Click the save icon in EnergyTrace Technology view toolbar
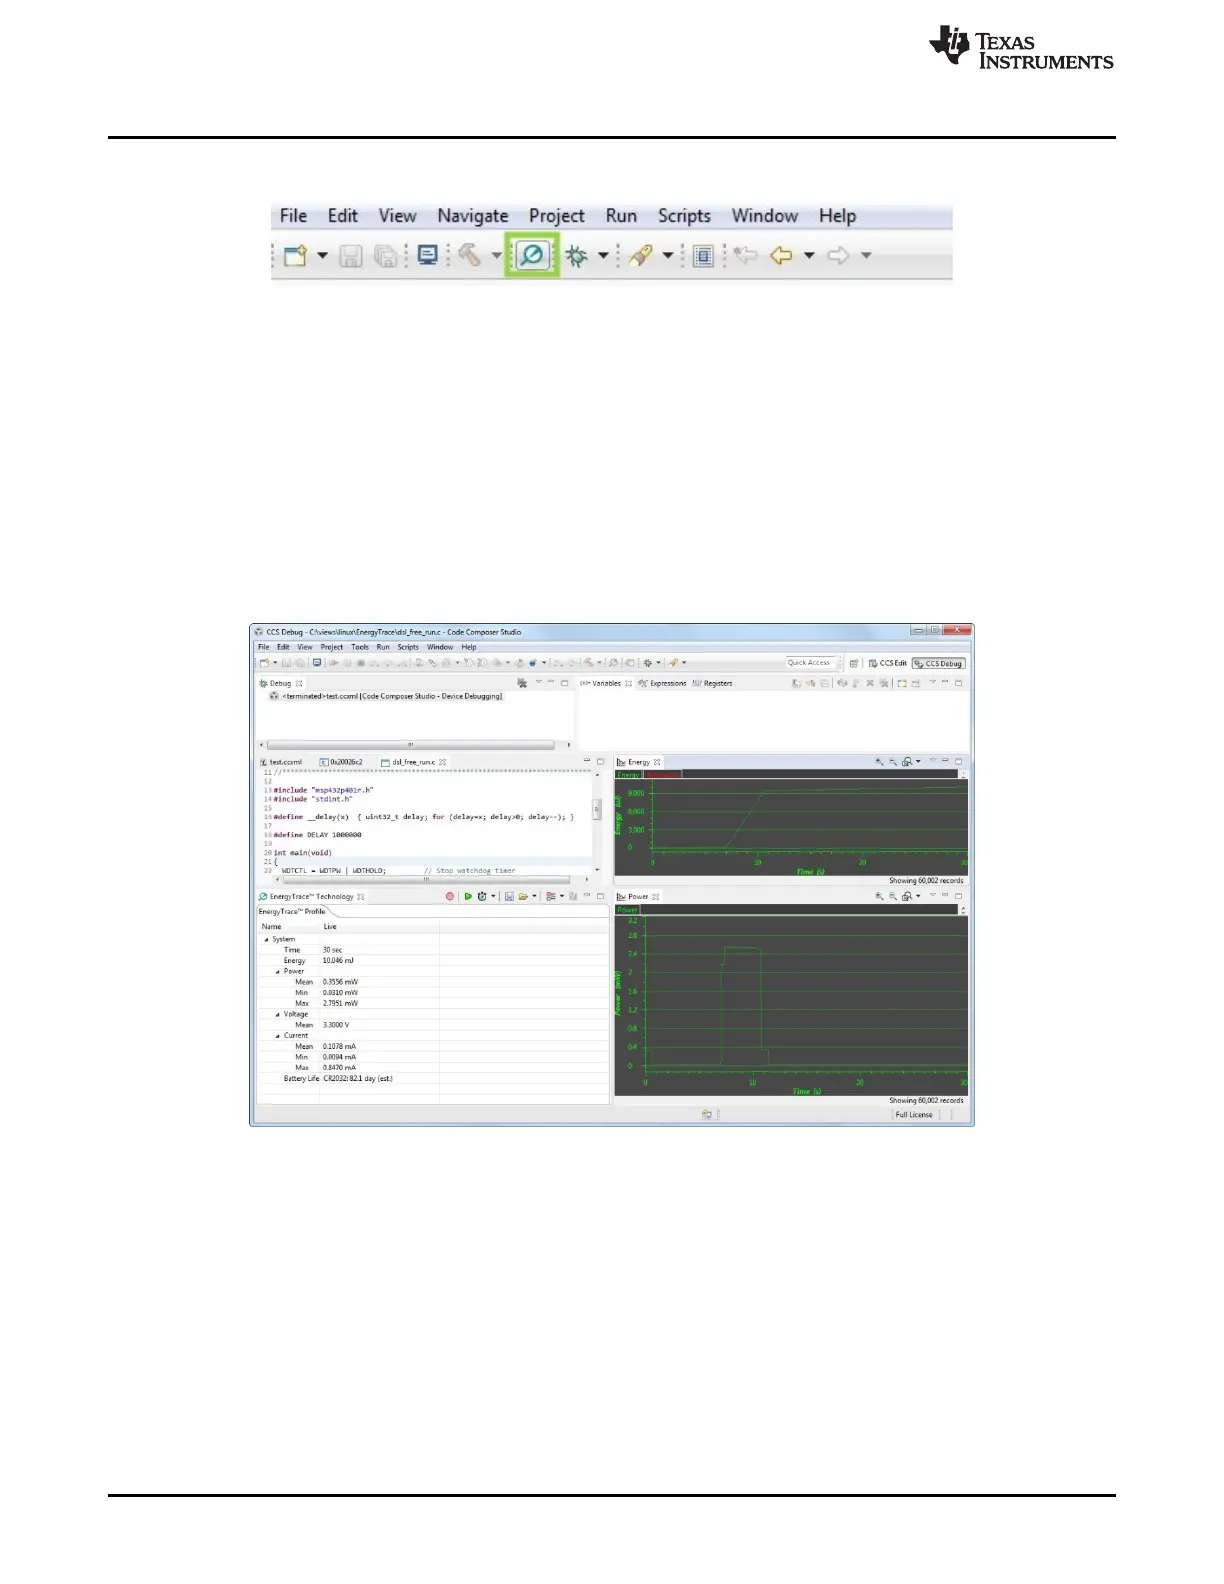 pos(509,896)
